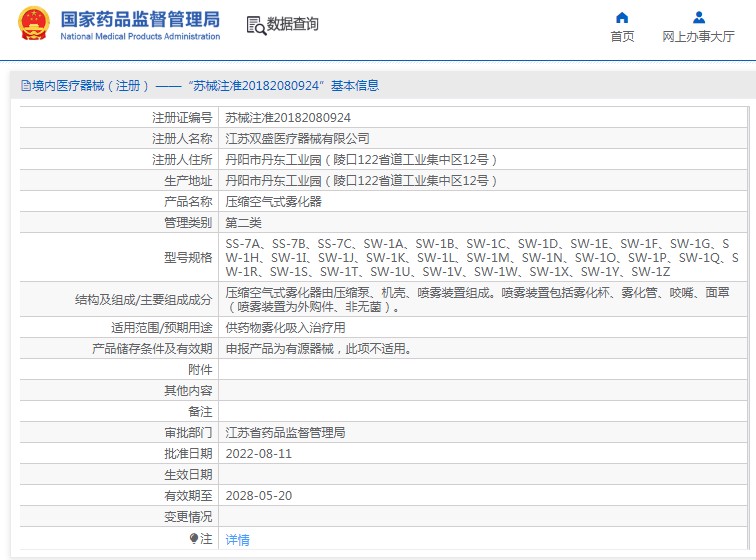Screen dimensions: 756x560
Task: Click the 首页 text link
Action: click(x=622, y=37)
